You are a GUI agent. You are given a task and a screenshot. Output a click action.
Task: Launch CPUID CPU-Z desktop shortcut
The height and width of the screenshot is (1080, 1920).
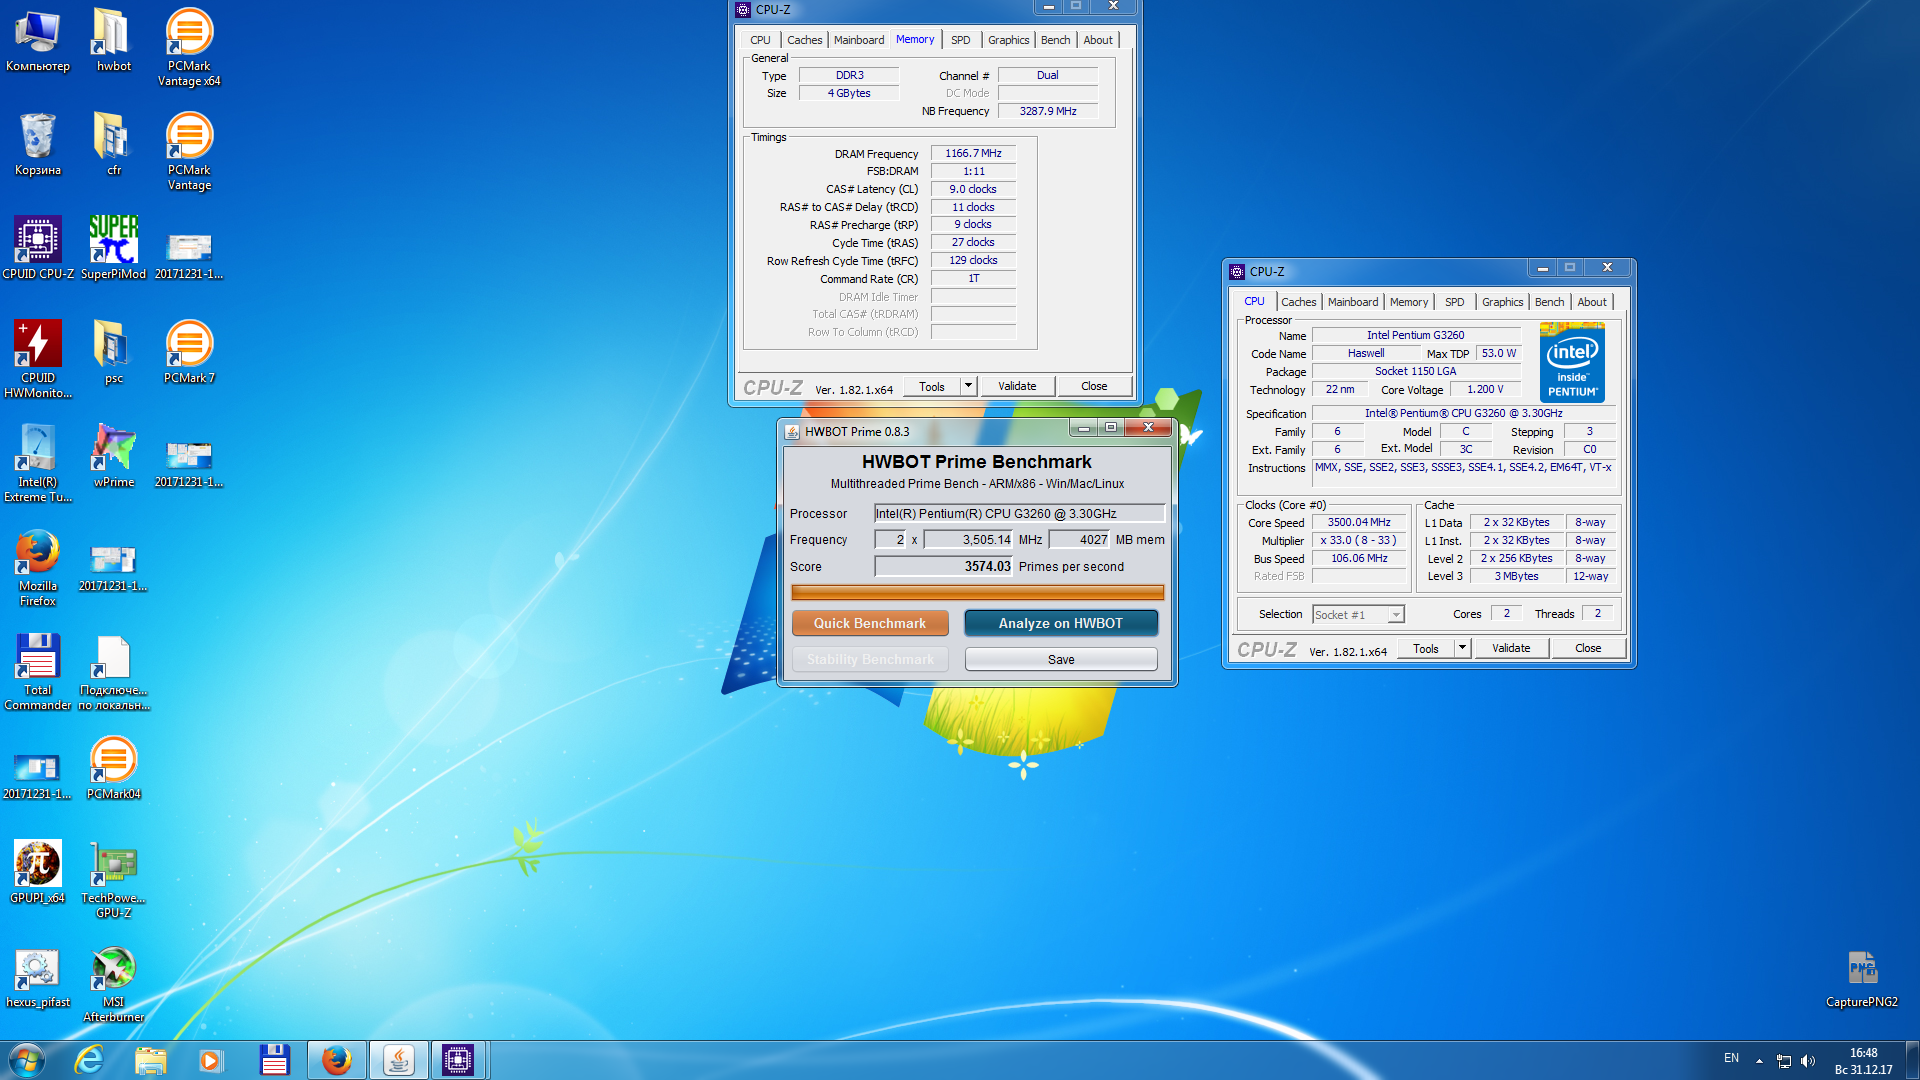click(38, 249)
